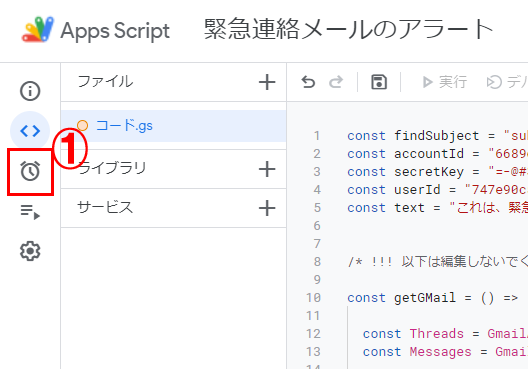The width and height of the screenshot is (528, 369).
Task: Click the ファイル section header
Action: tap(105, 81)
